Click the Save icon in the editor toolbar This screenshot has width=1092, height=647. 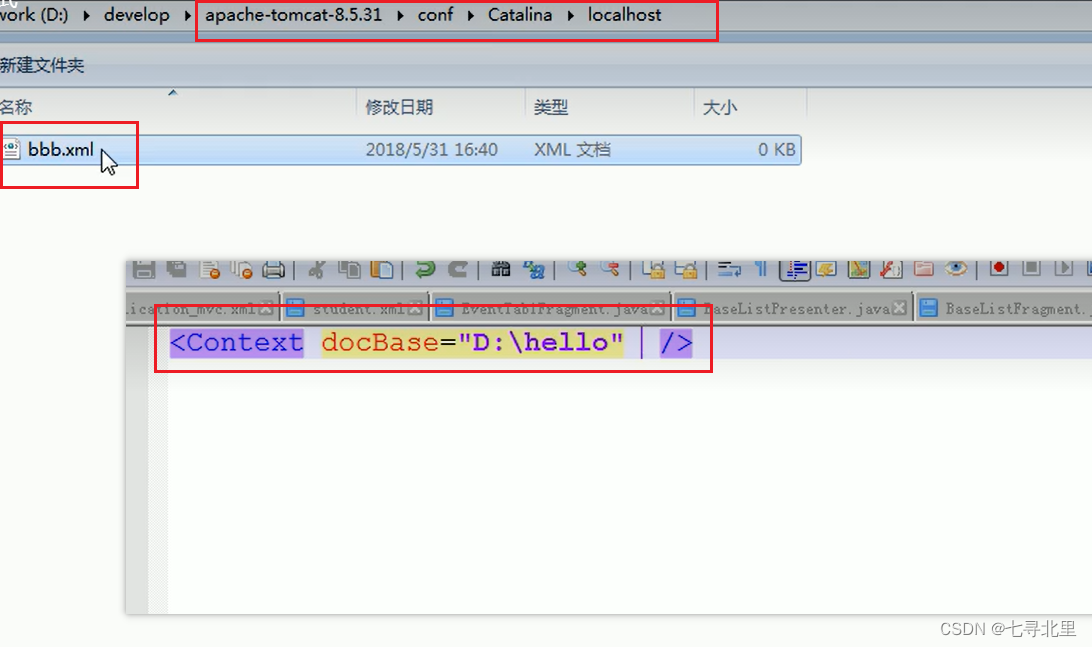(143, 269)
